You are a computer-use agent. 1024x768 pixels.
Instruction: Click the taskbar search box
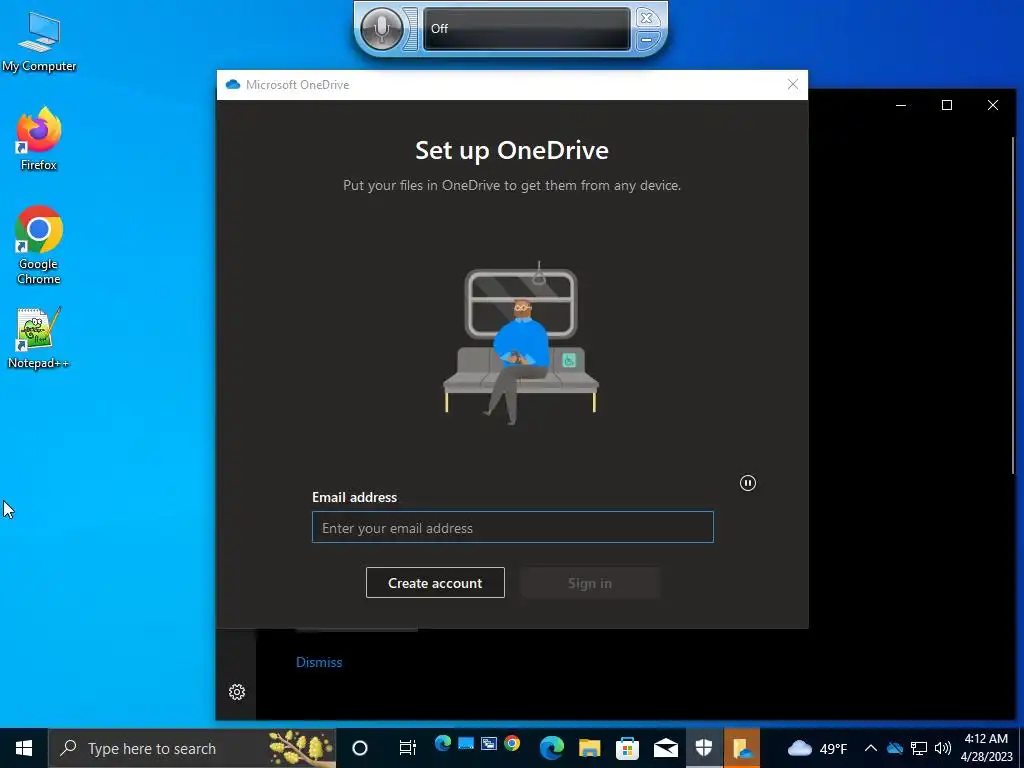[x=192, y=748]
